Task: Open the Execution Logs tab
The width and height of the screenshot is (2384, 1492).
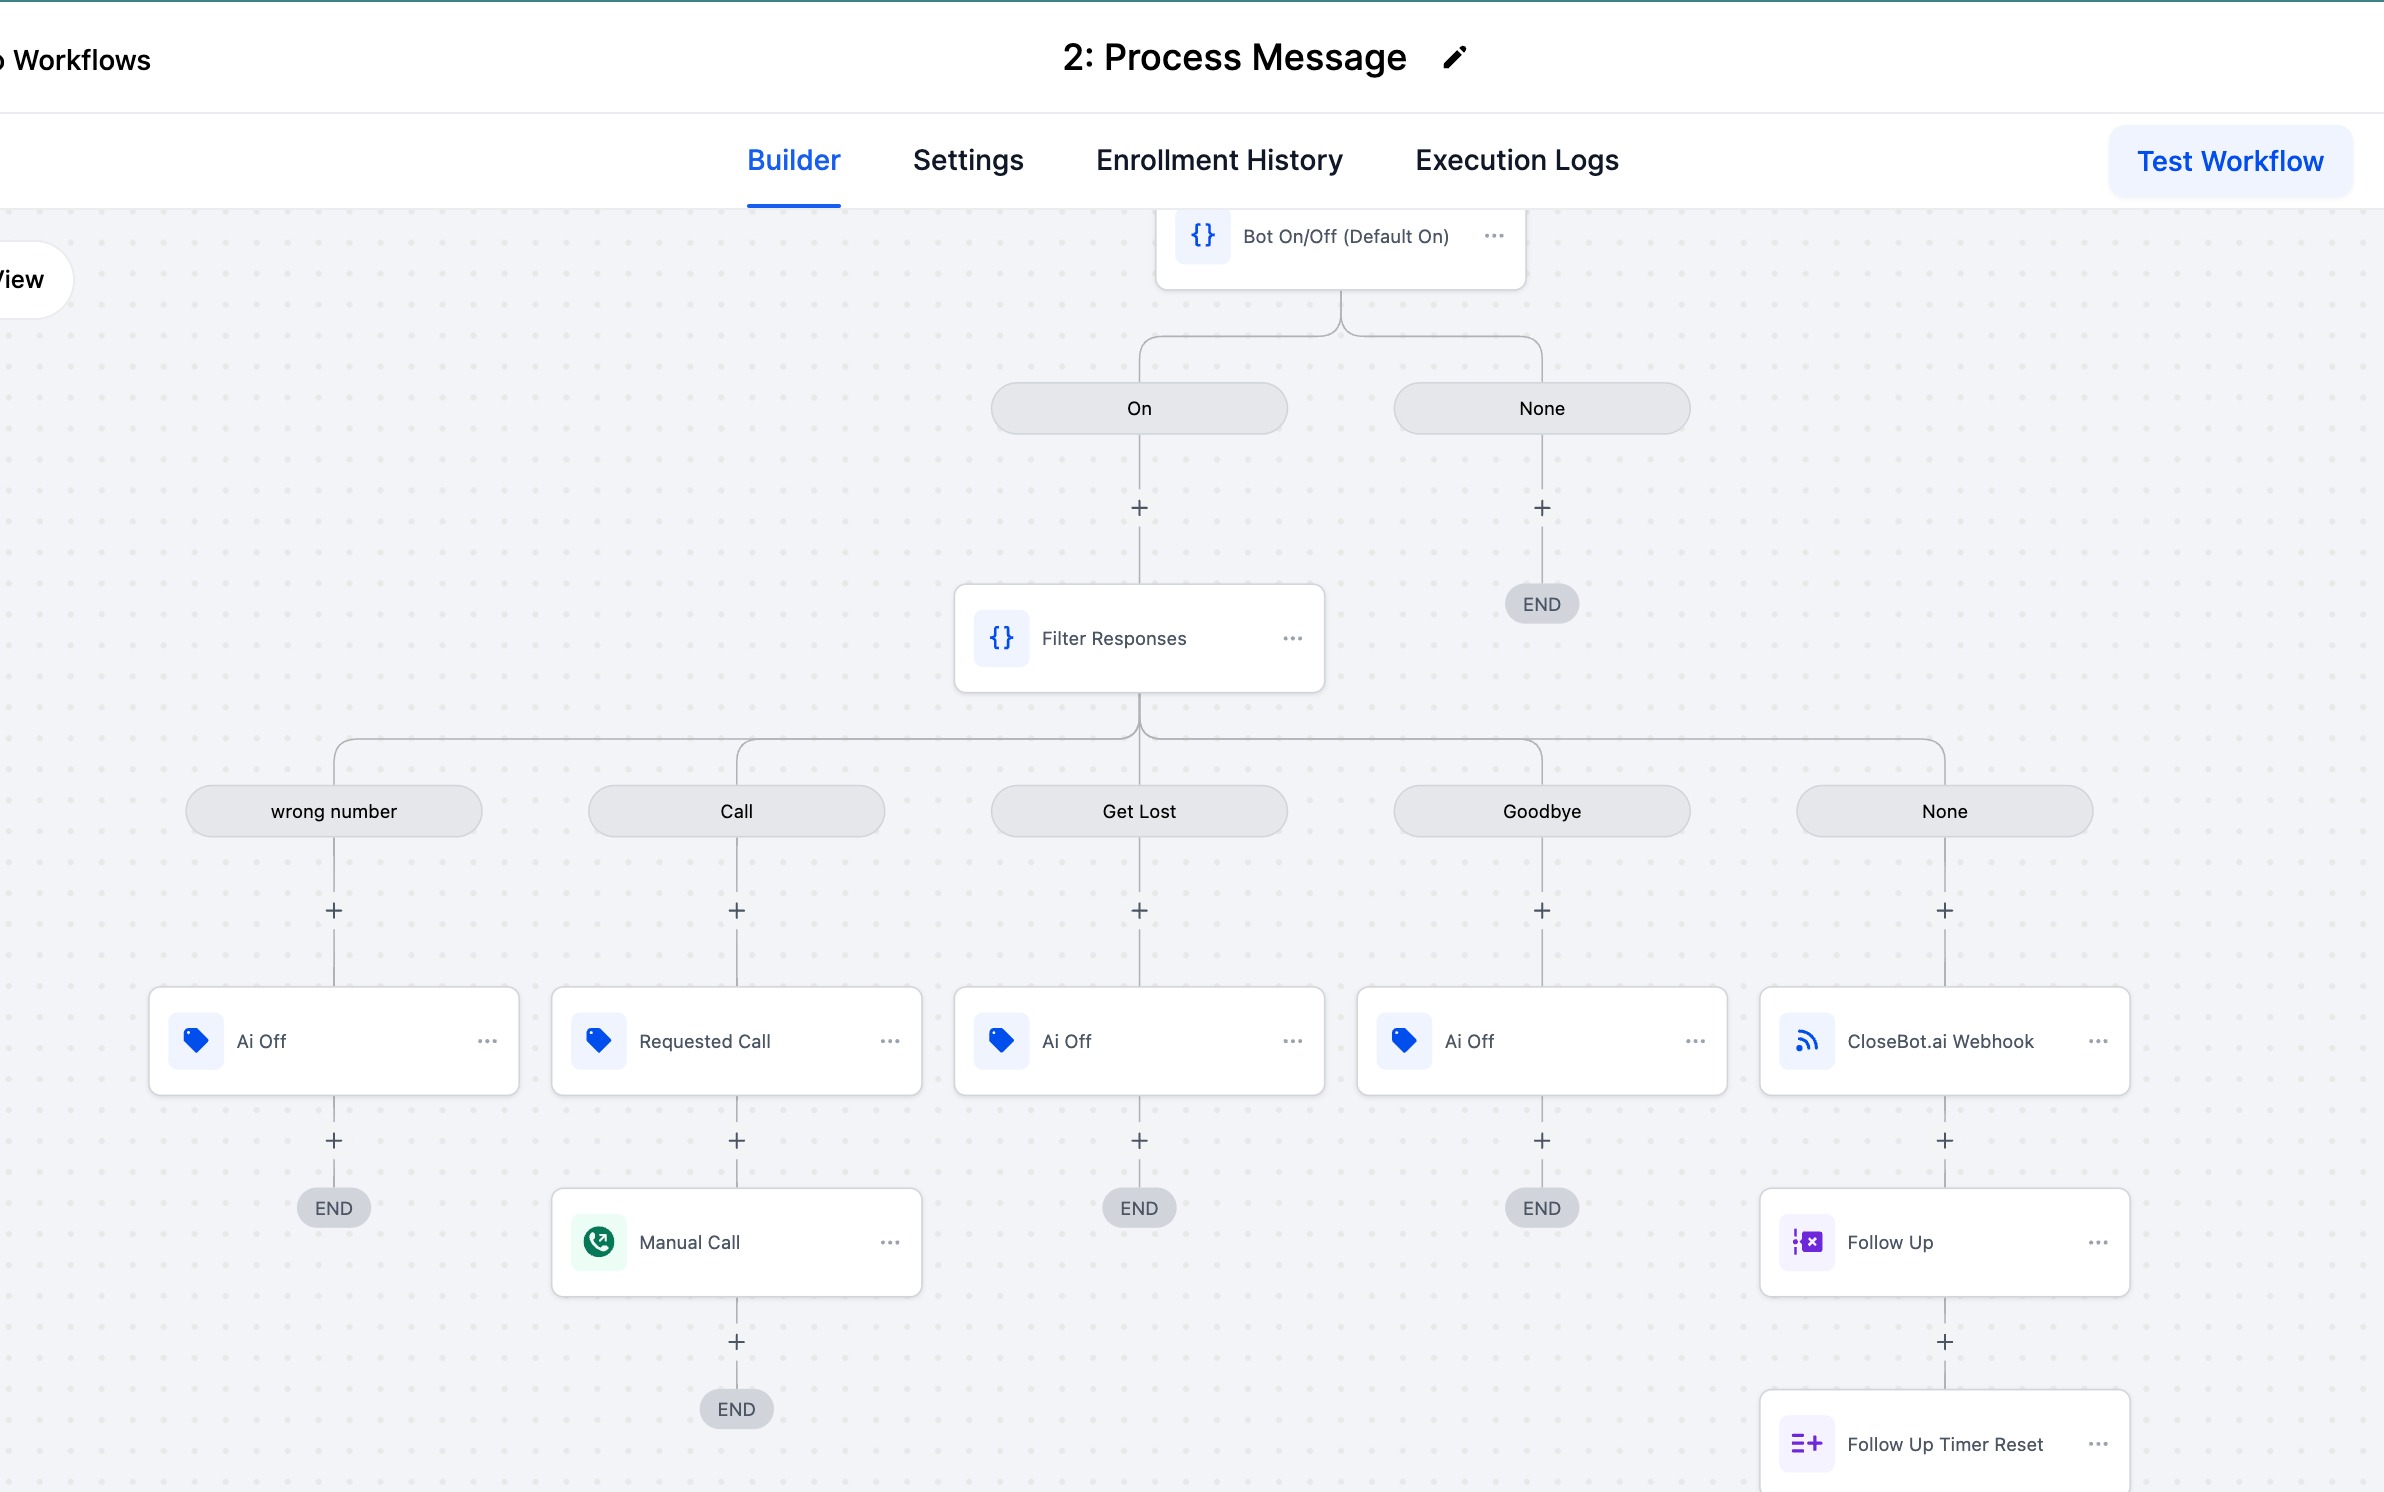Action: coord(1517,160)
